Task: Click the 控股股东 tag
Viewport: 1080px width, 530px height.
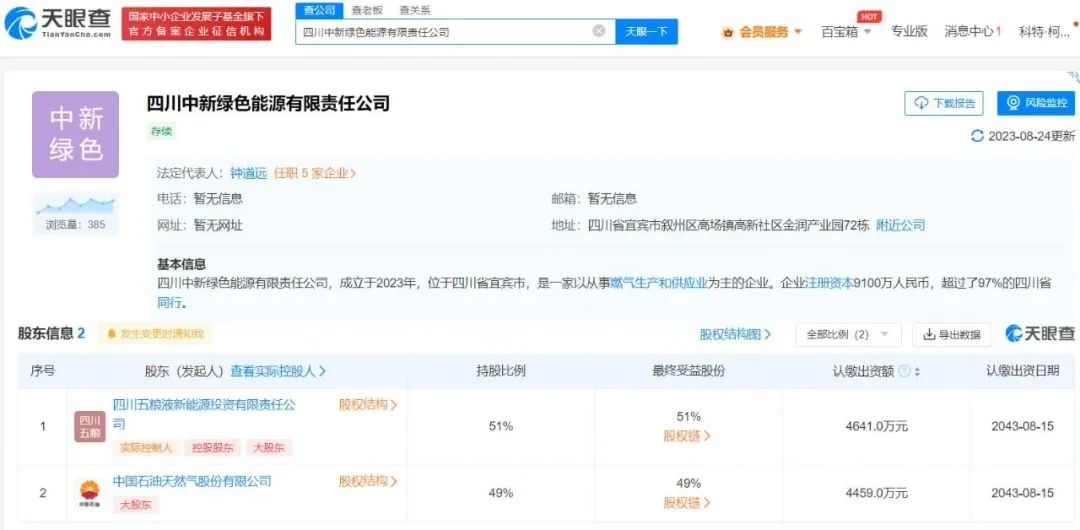Action: [212, 447]
